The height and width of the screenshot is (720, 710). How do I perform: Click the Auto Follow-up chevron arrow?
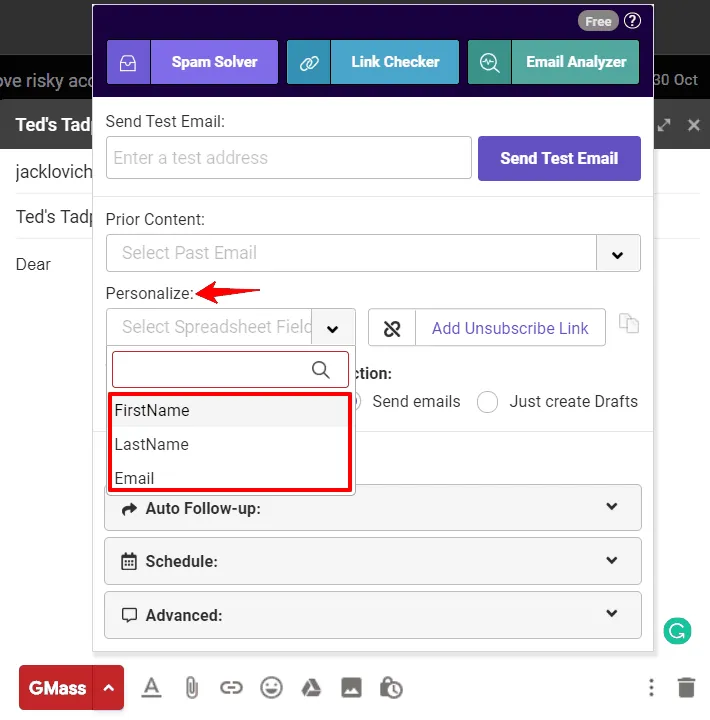click(612, 506)
